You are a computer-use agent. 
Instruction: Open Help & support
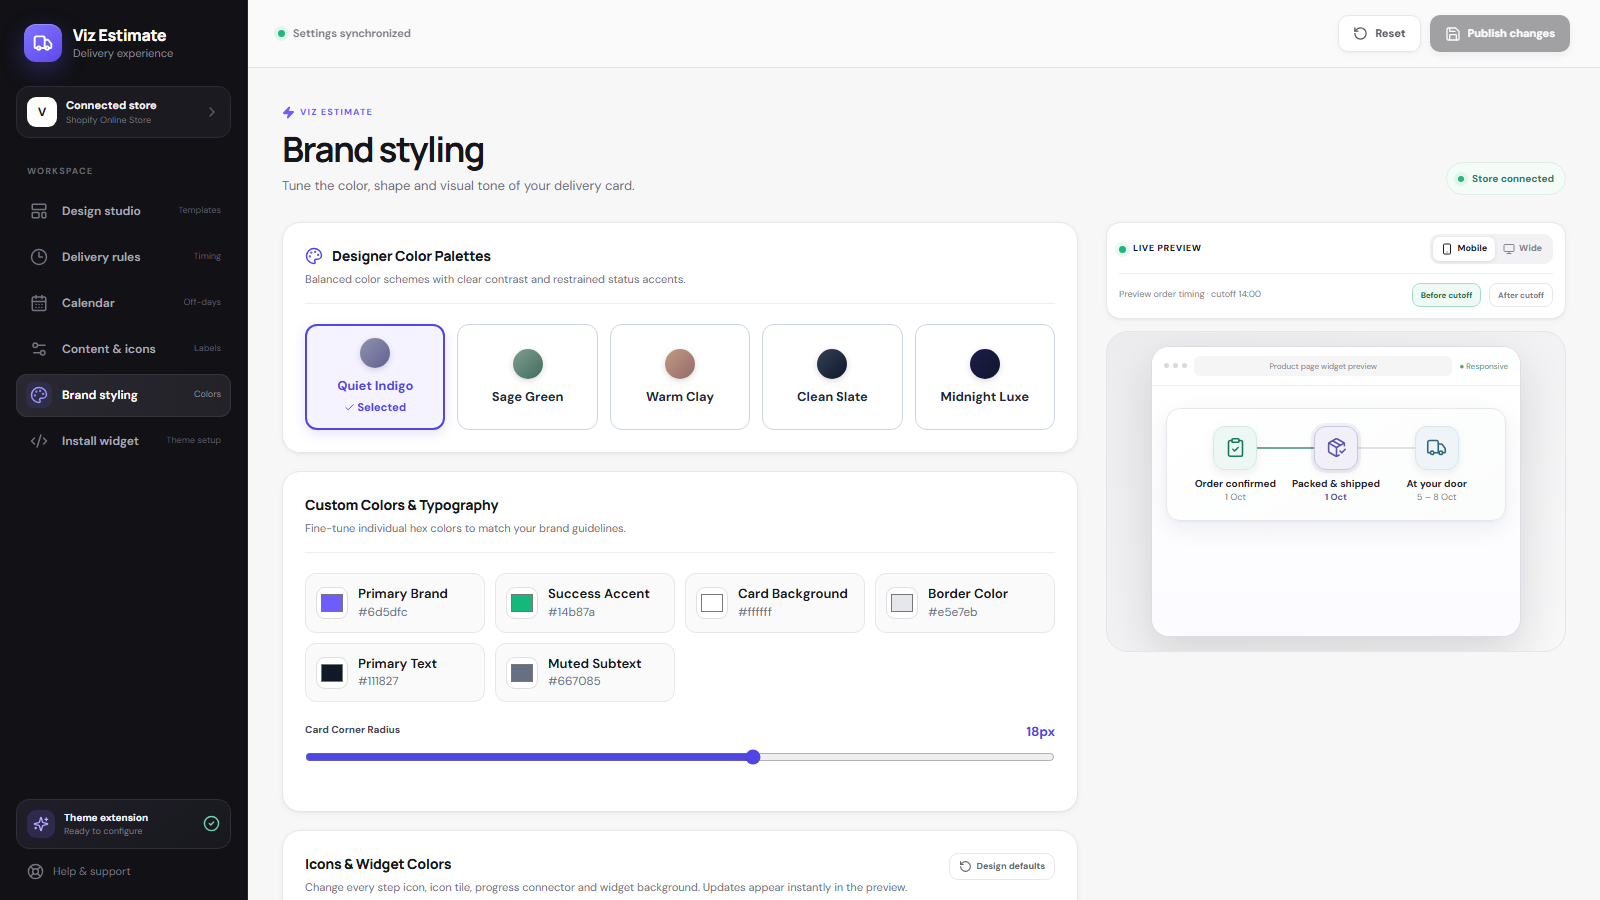click(x=80, y=871)
